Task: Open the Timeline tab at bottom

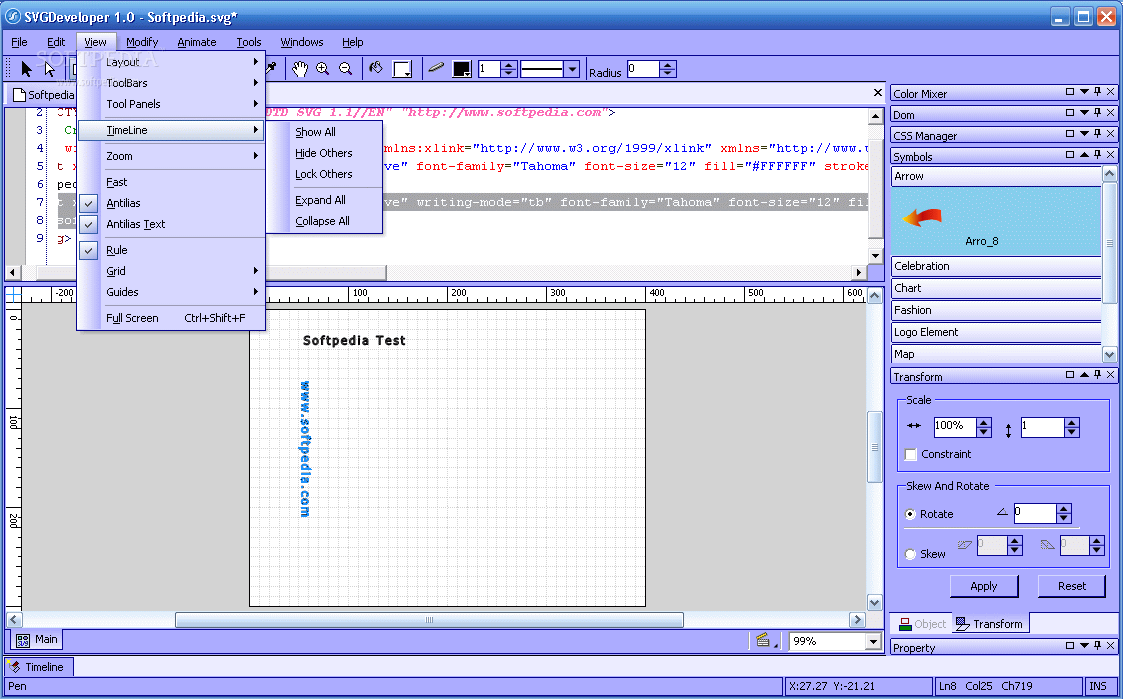Action: coord(38,667)
